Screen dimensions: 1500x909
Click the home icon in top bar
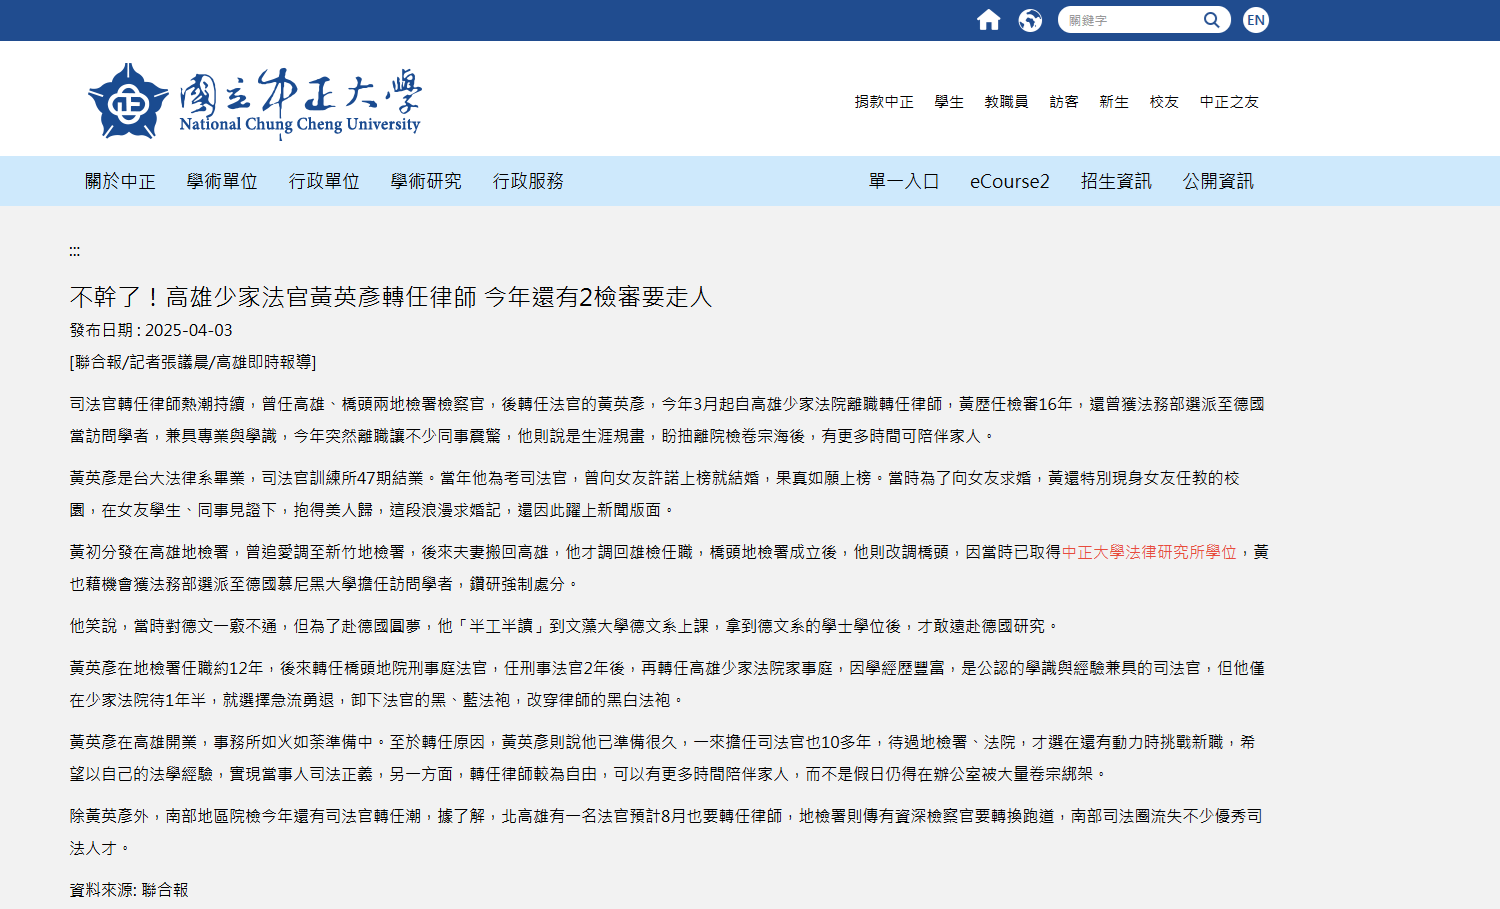coord(988,20)
